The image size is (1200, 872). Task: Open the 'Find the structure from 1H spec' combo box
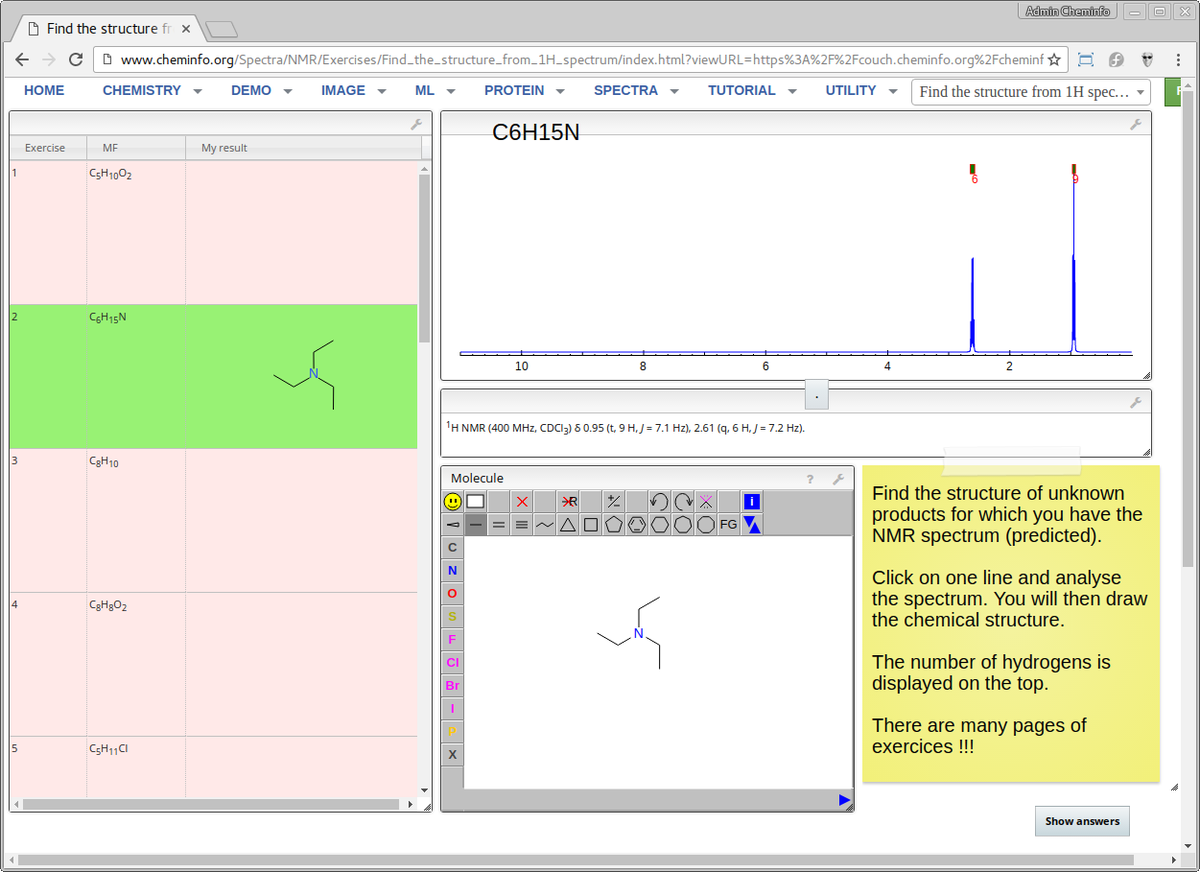coord(1031,92)
